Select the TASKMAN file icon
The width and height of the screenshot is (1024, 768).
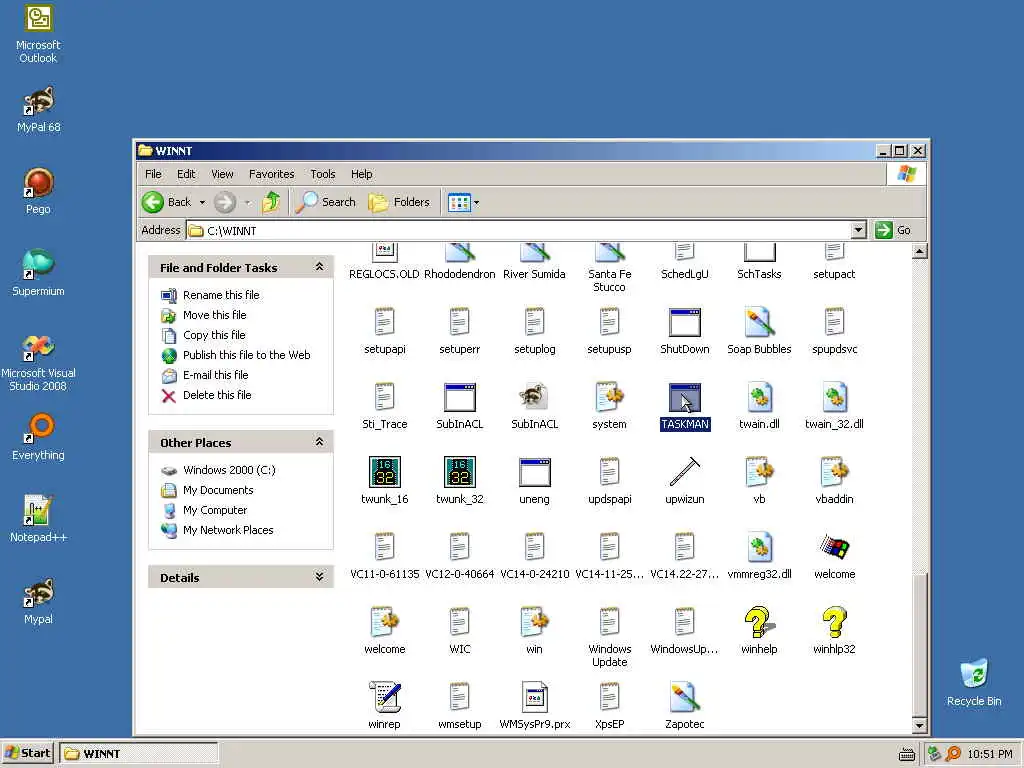[x=684, y=398]
